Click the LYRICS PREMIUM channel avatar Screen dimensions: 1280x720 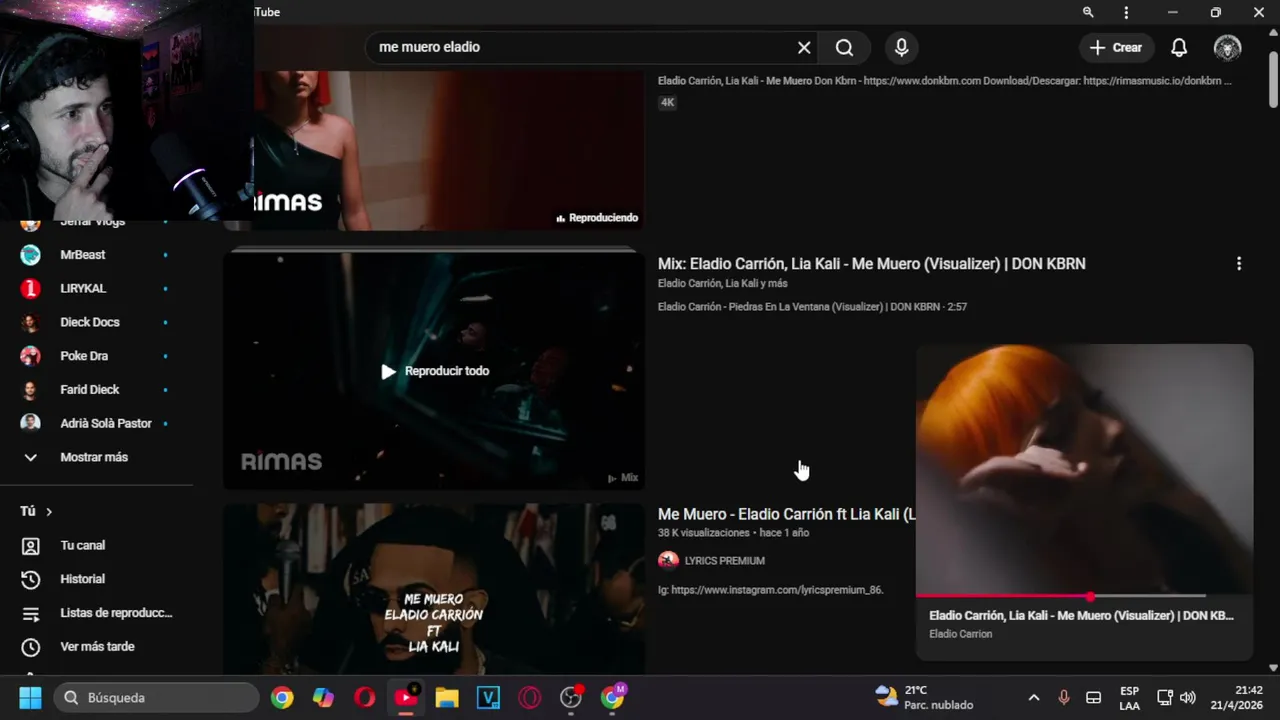tap(668, 561)
